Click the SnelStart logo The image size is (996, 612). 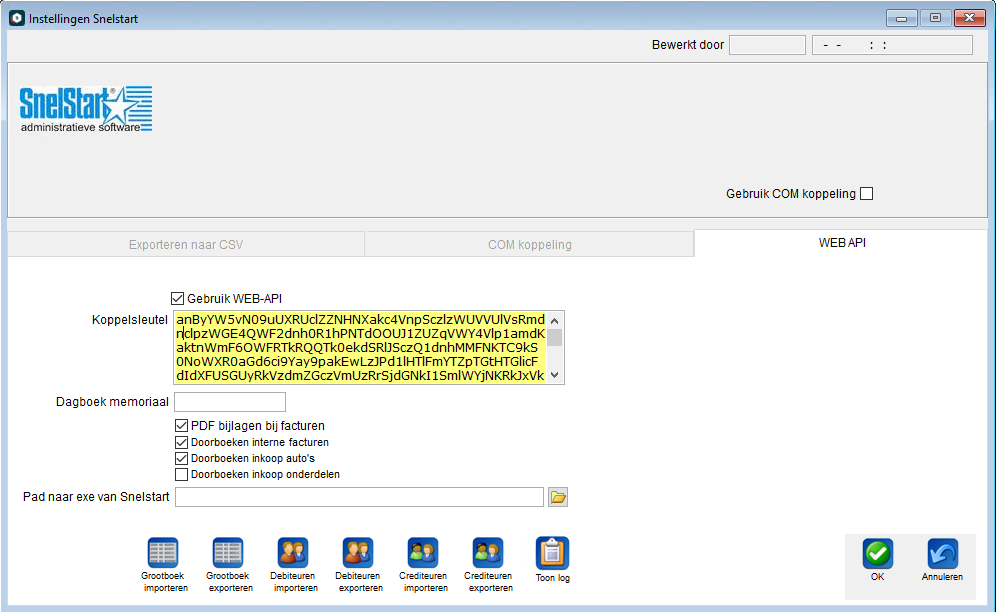[x=86, y=109]
